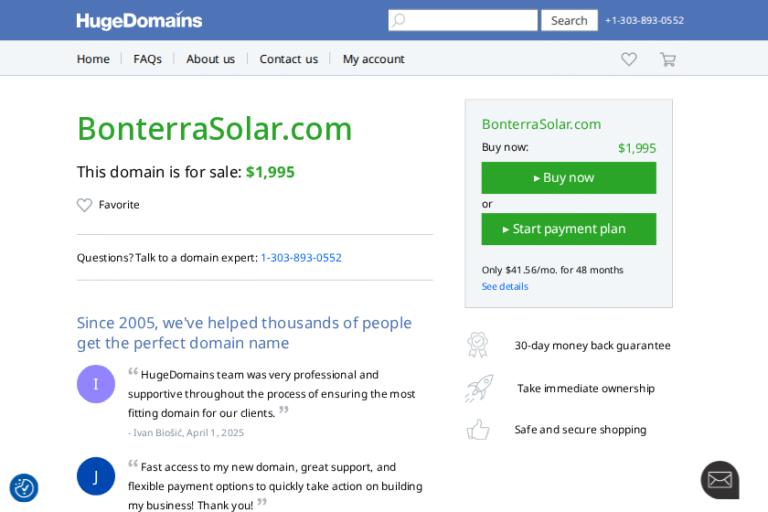Open My account menu item

pyautogui.click(x=373, y=59)
